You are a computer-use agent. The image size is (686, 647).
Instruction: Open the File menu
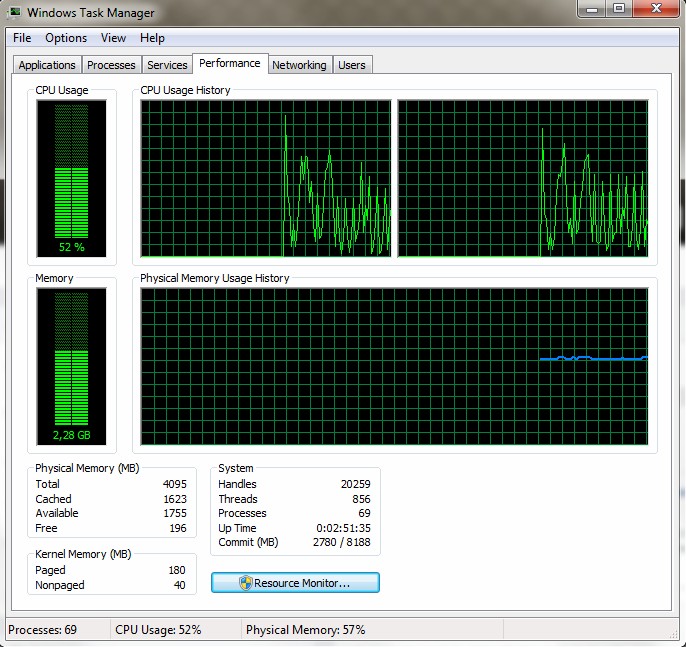22,38
